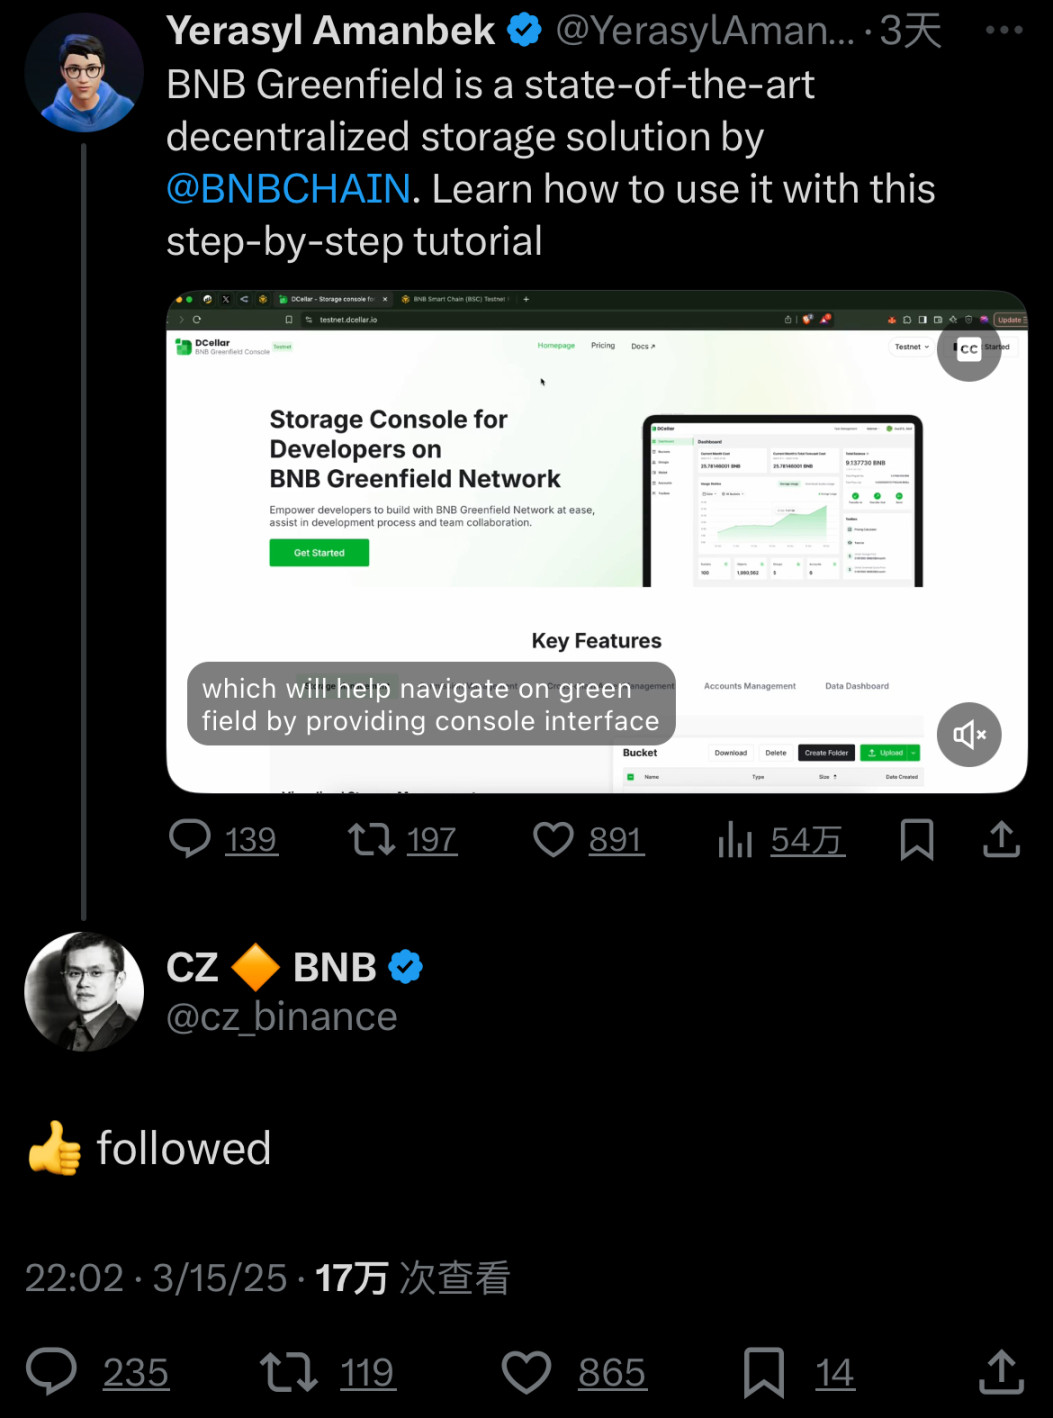Toggle the video CC captions button
This screenshot has height=1418, width=1053.
[x=968, y=349]
